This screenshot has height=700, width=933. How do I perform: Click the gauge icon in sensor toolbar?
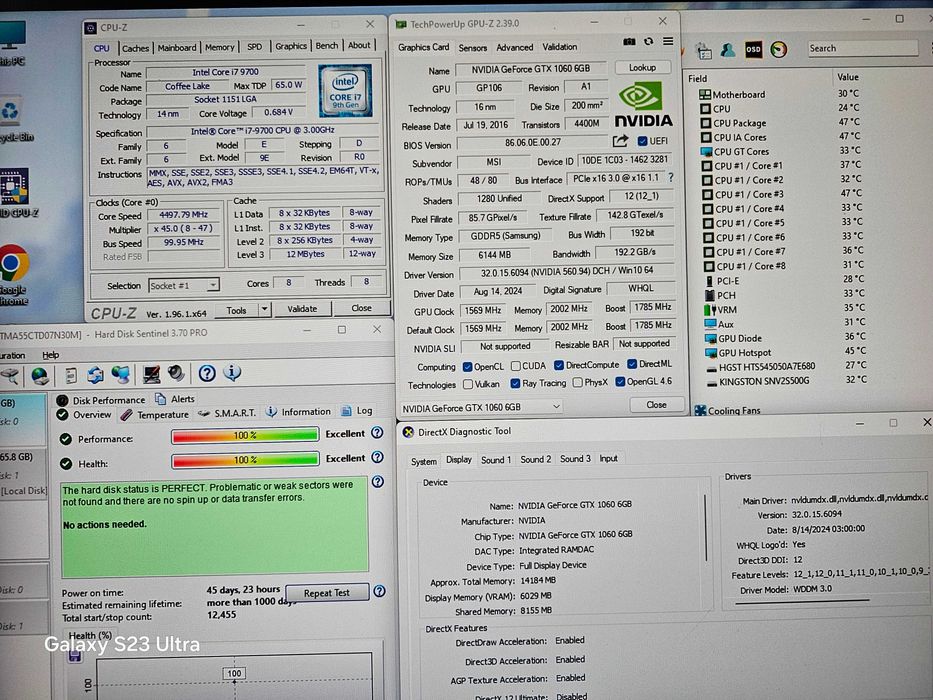(x=778, y=49)
